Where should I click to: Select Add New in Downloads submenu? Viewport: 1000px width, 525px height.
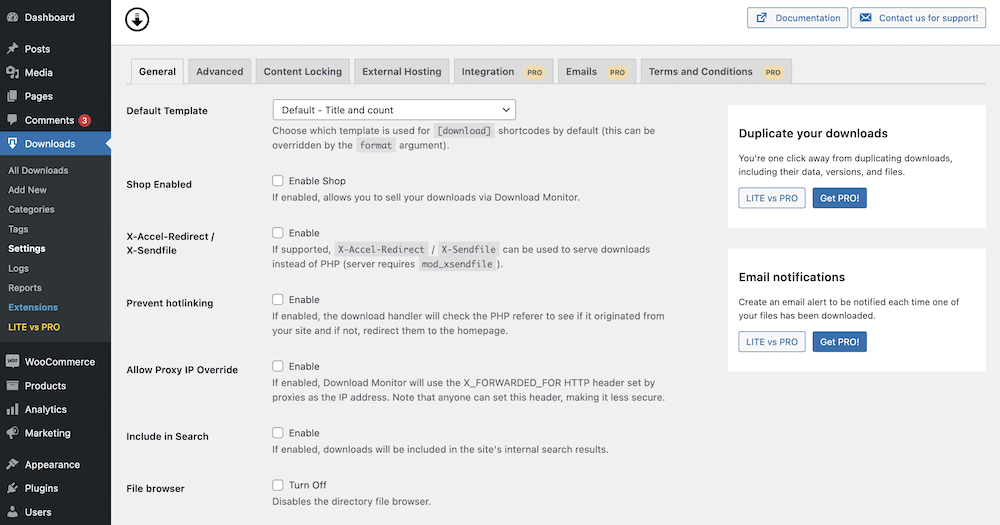27,189
